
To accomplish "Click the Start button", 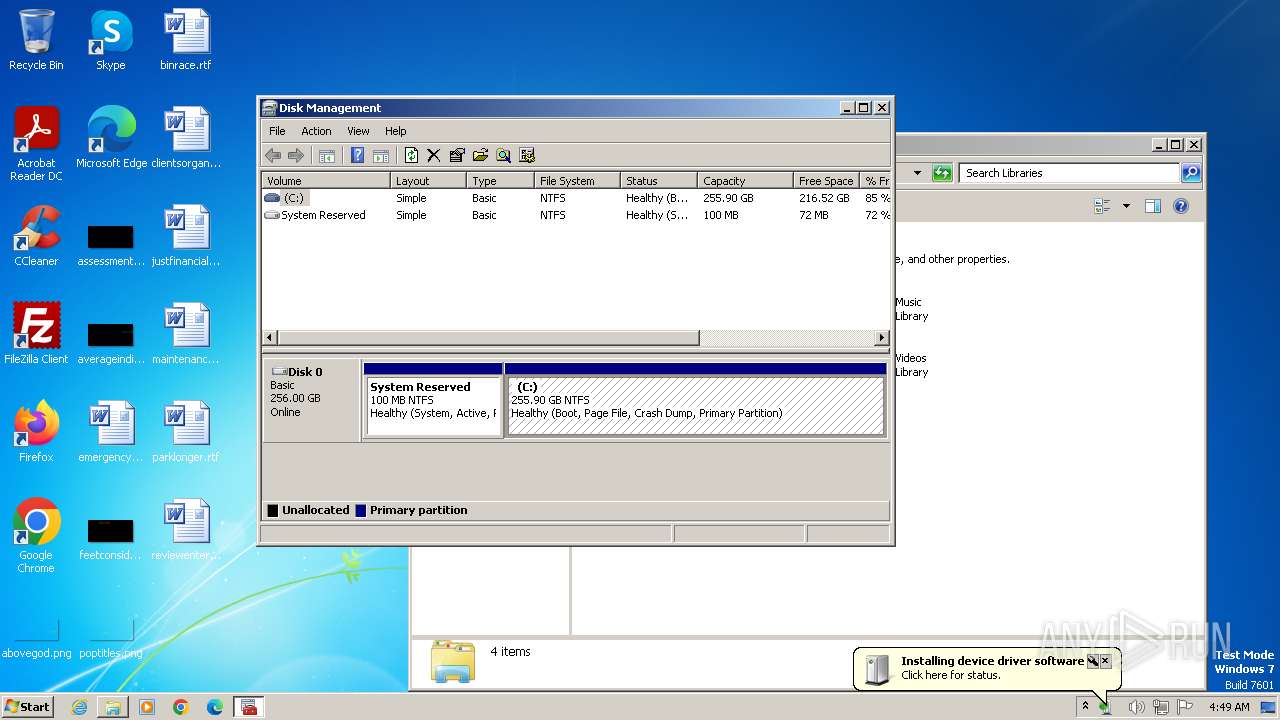I will (x=27, y=706).
